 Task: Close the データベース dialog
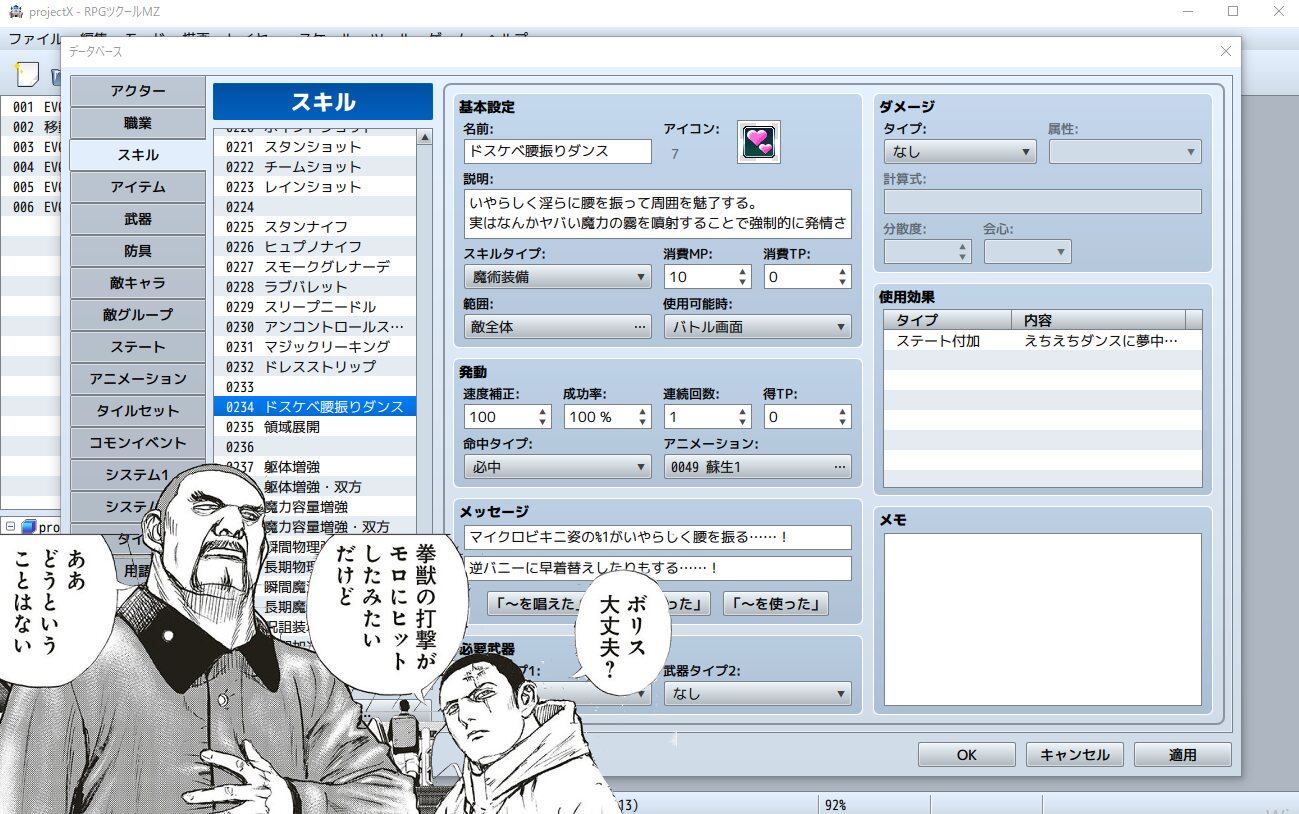[1225, 51]
